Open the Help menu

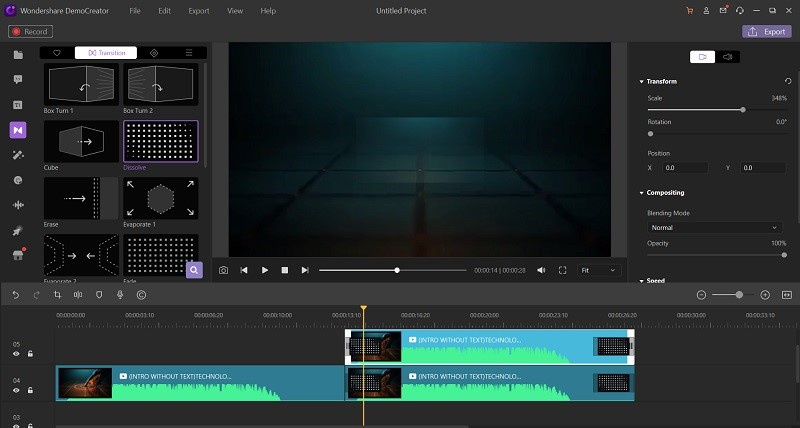(268, 11)
